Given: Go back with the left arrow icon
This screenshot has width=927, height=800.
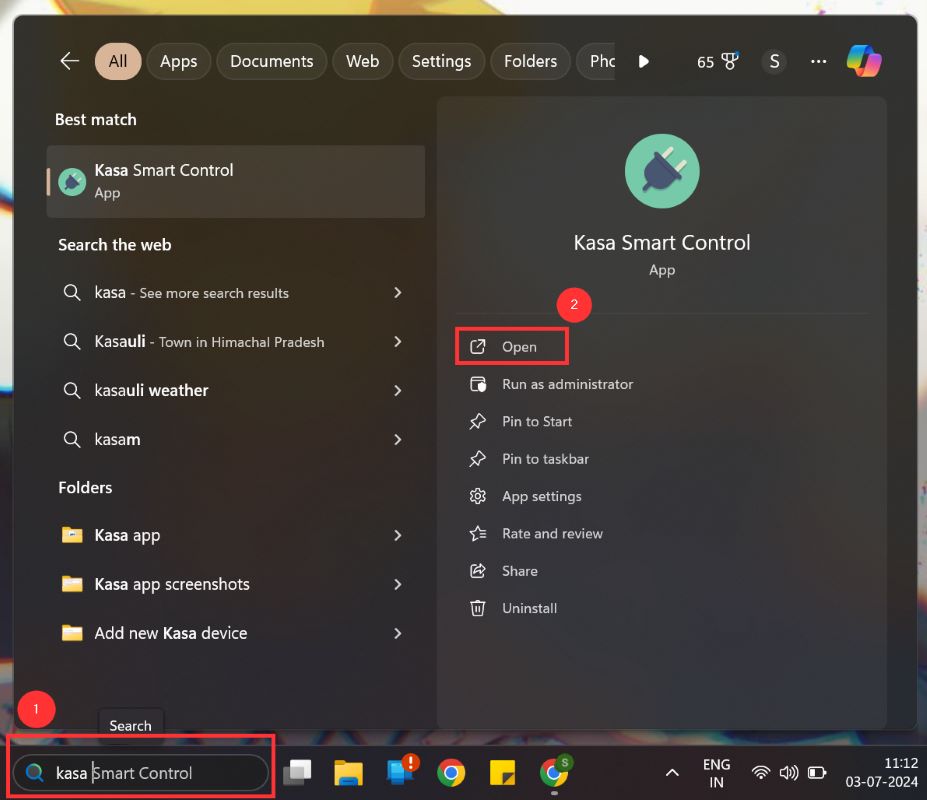Looking at the screenshot, I should 70,61.
